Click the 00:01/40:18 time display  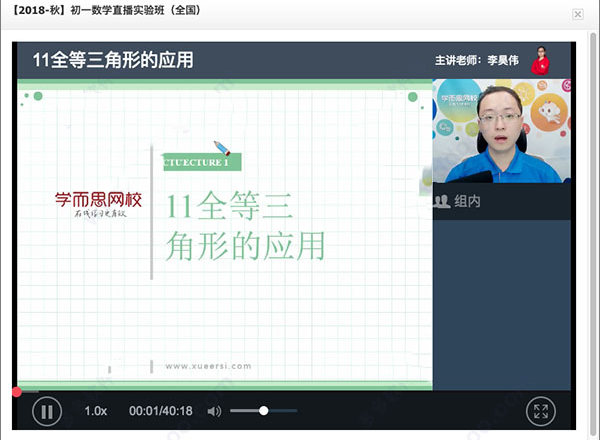point(161,411)
